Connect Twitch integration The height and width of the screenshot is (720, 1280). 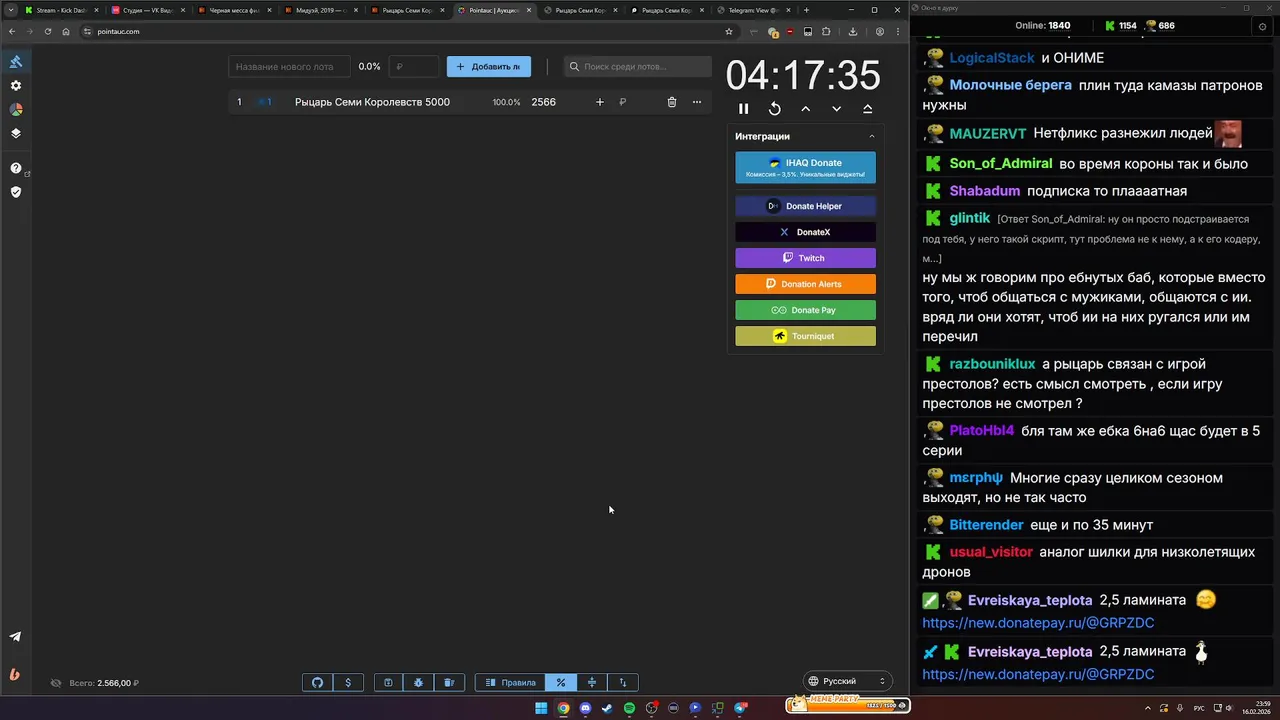coord(805,258)
